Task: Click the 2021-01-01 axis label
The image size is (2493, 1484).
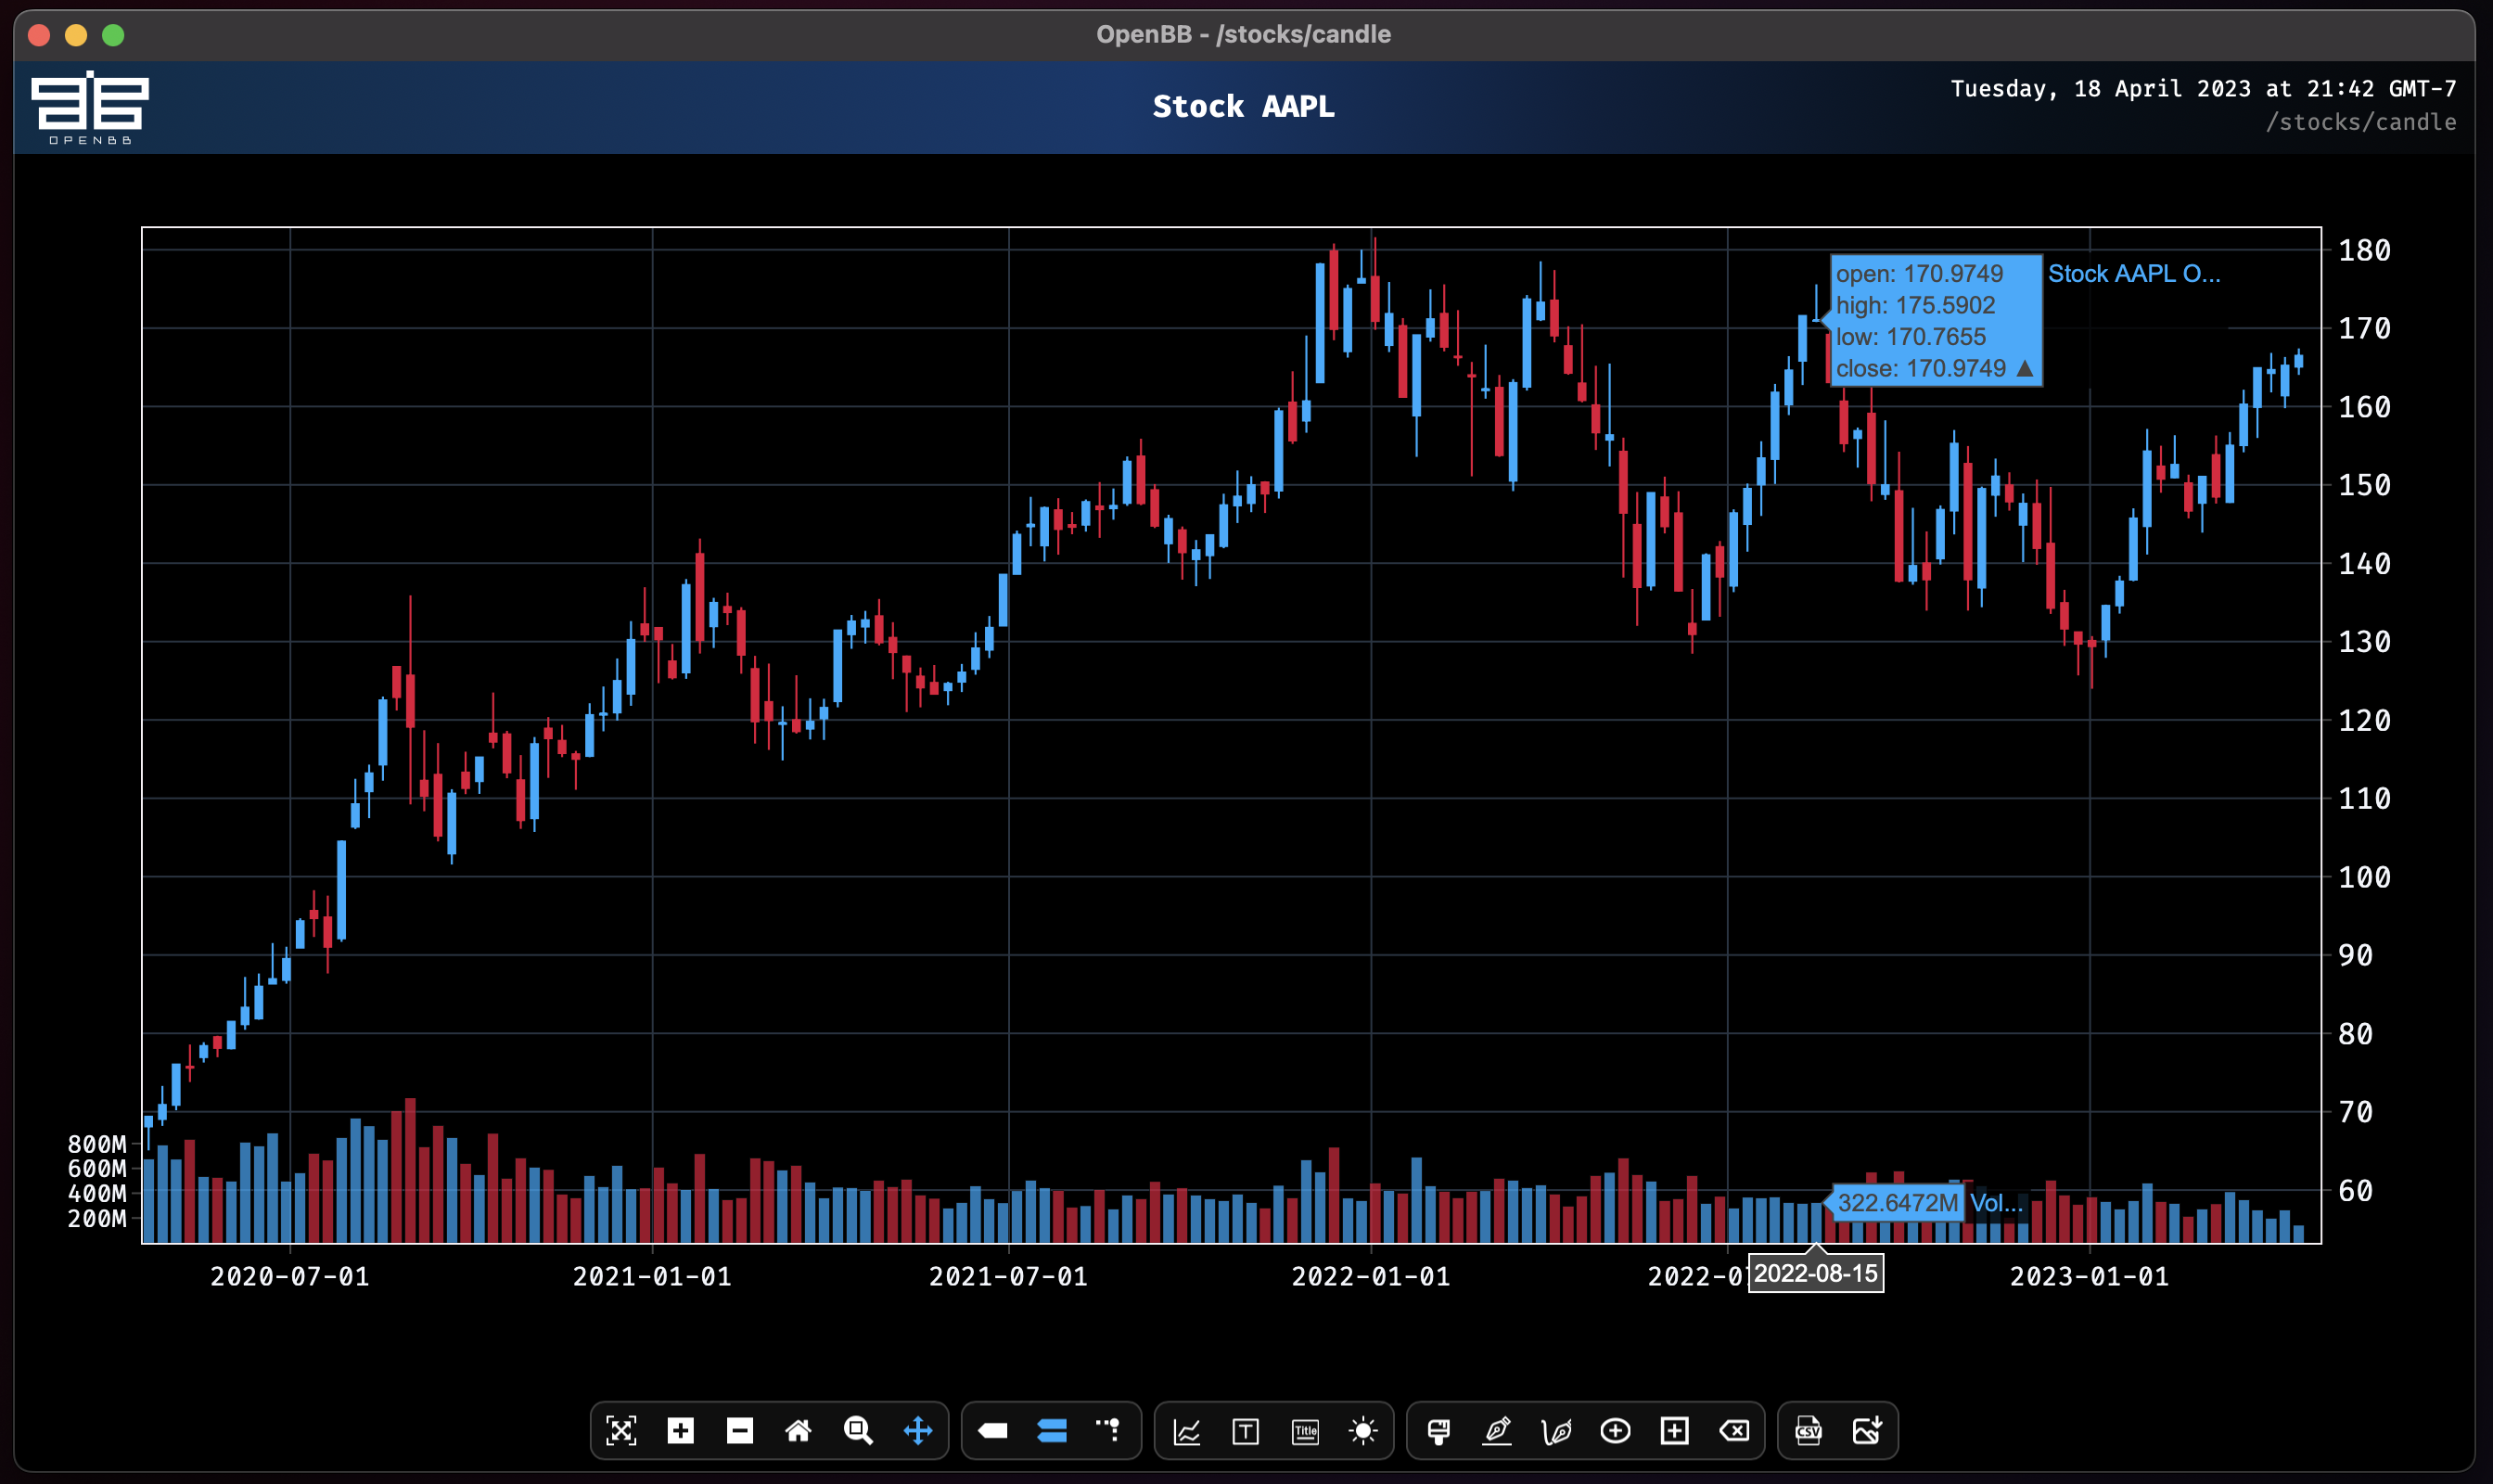Action: point(652,1277)
